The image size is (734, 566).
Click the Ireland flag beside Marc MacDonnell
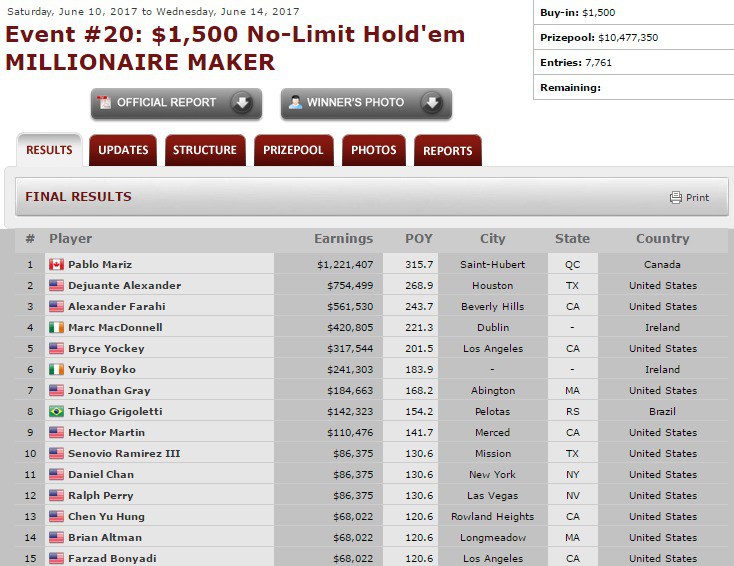point(56,328)
